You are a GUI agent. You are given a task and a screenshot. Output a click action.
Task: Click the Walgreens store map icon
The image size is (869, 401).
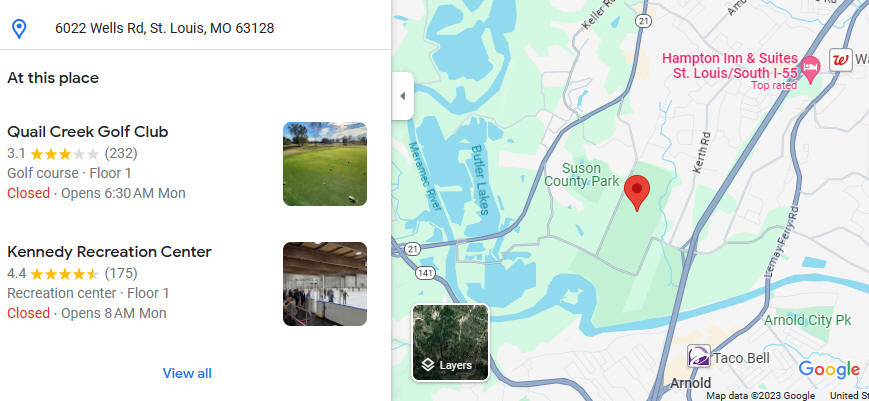pos(841,60)
